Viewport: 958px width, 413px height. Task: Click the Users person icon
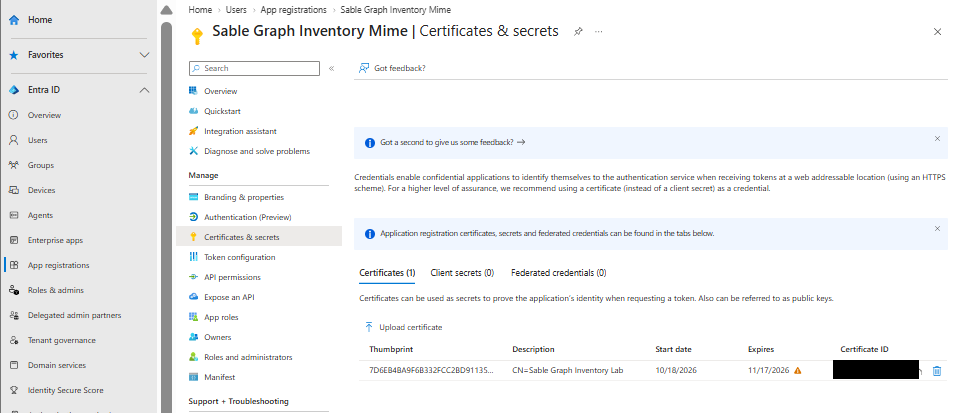point(13,140)
